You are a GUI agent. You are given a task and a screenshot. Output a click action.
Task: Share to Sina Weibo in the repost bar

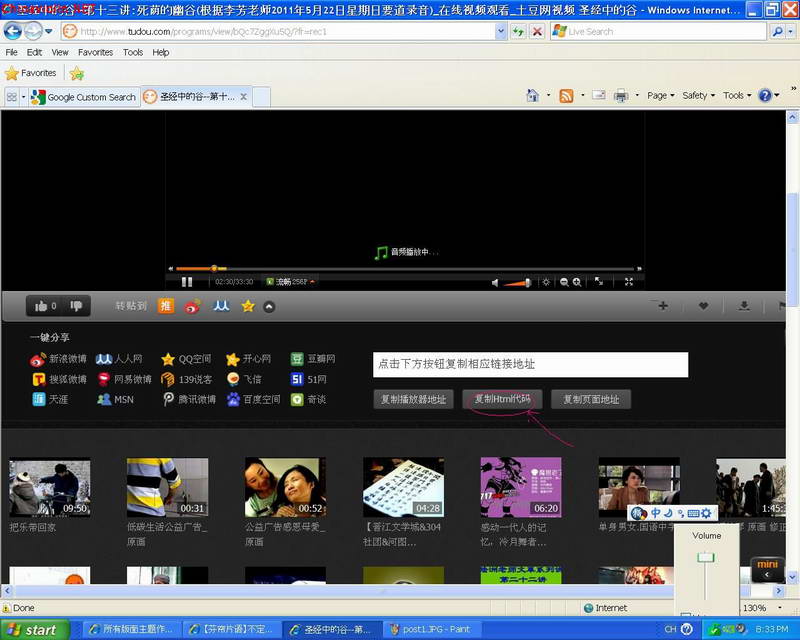(x=192, y=306)
